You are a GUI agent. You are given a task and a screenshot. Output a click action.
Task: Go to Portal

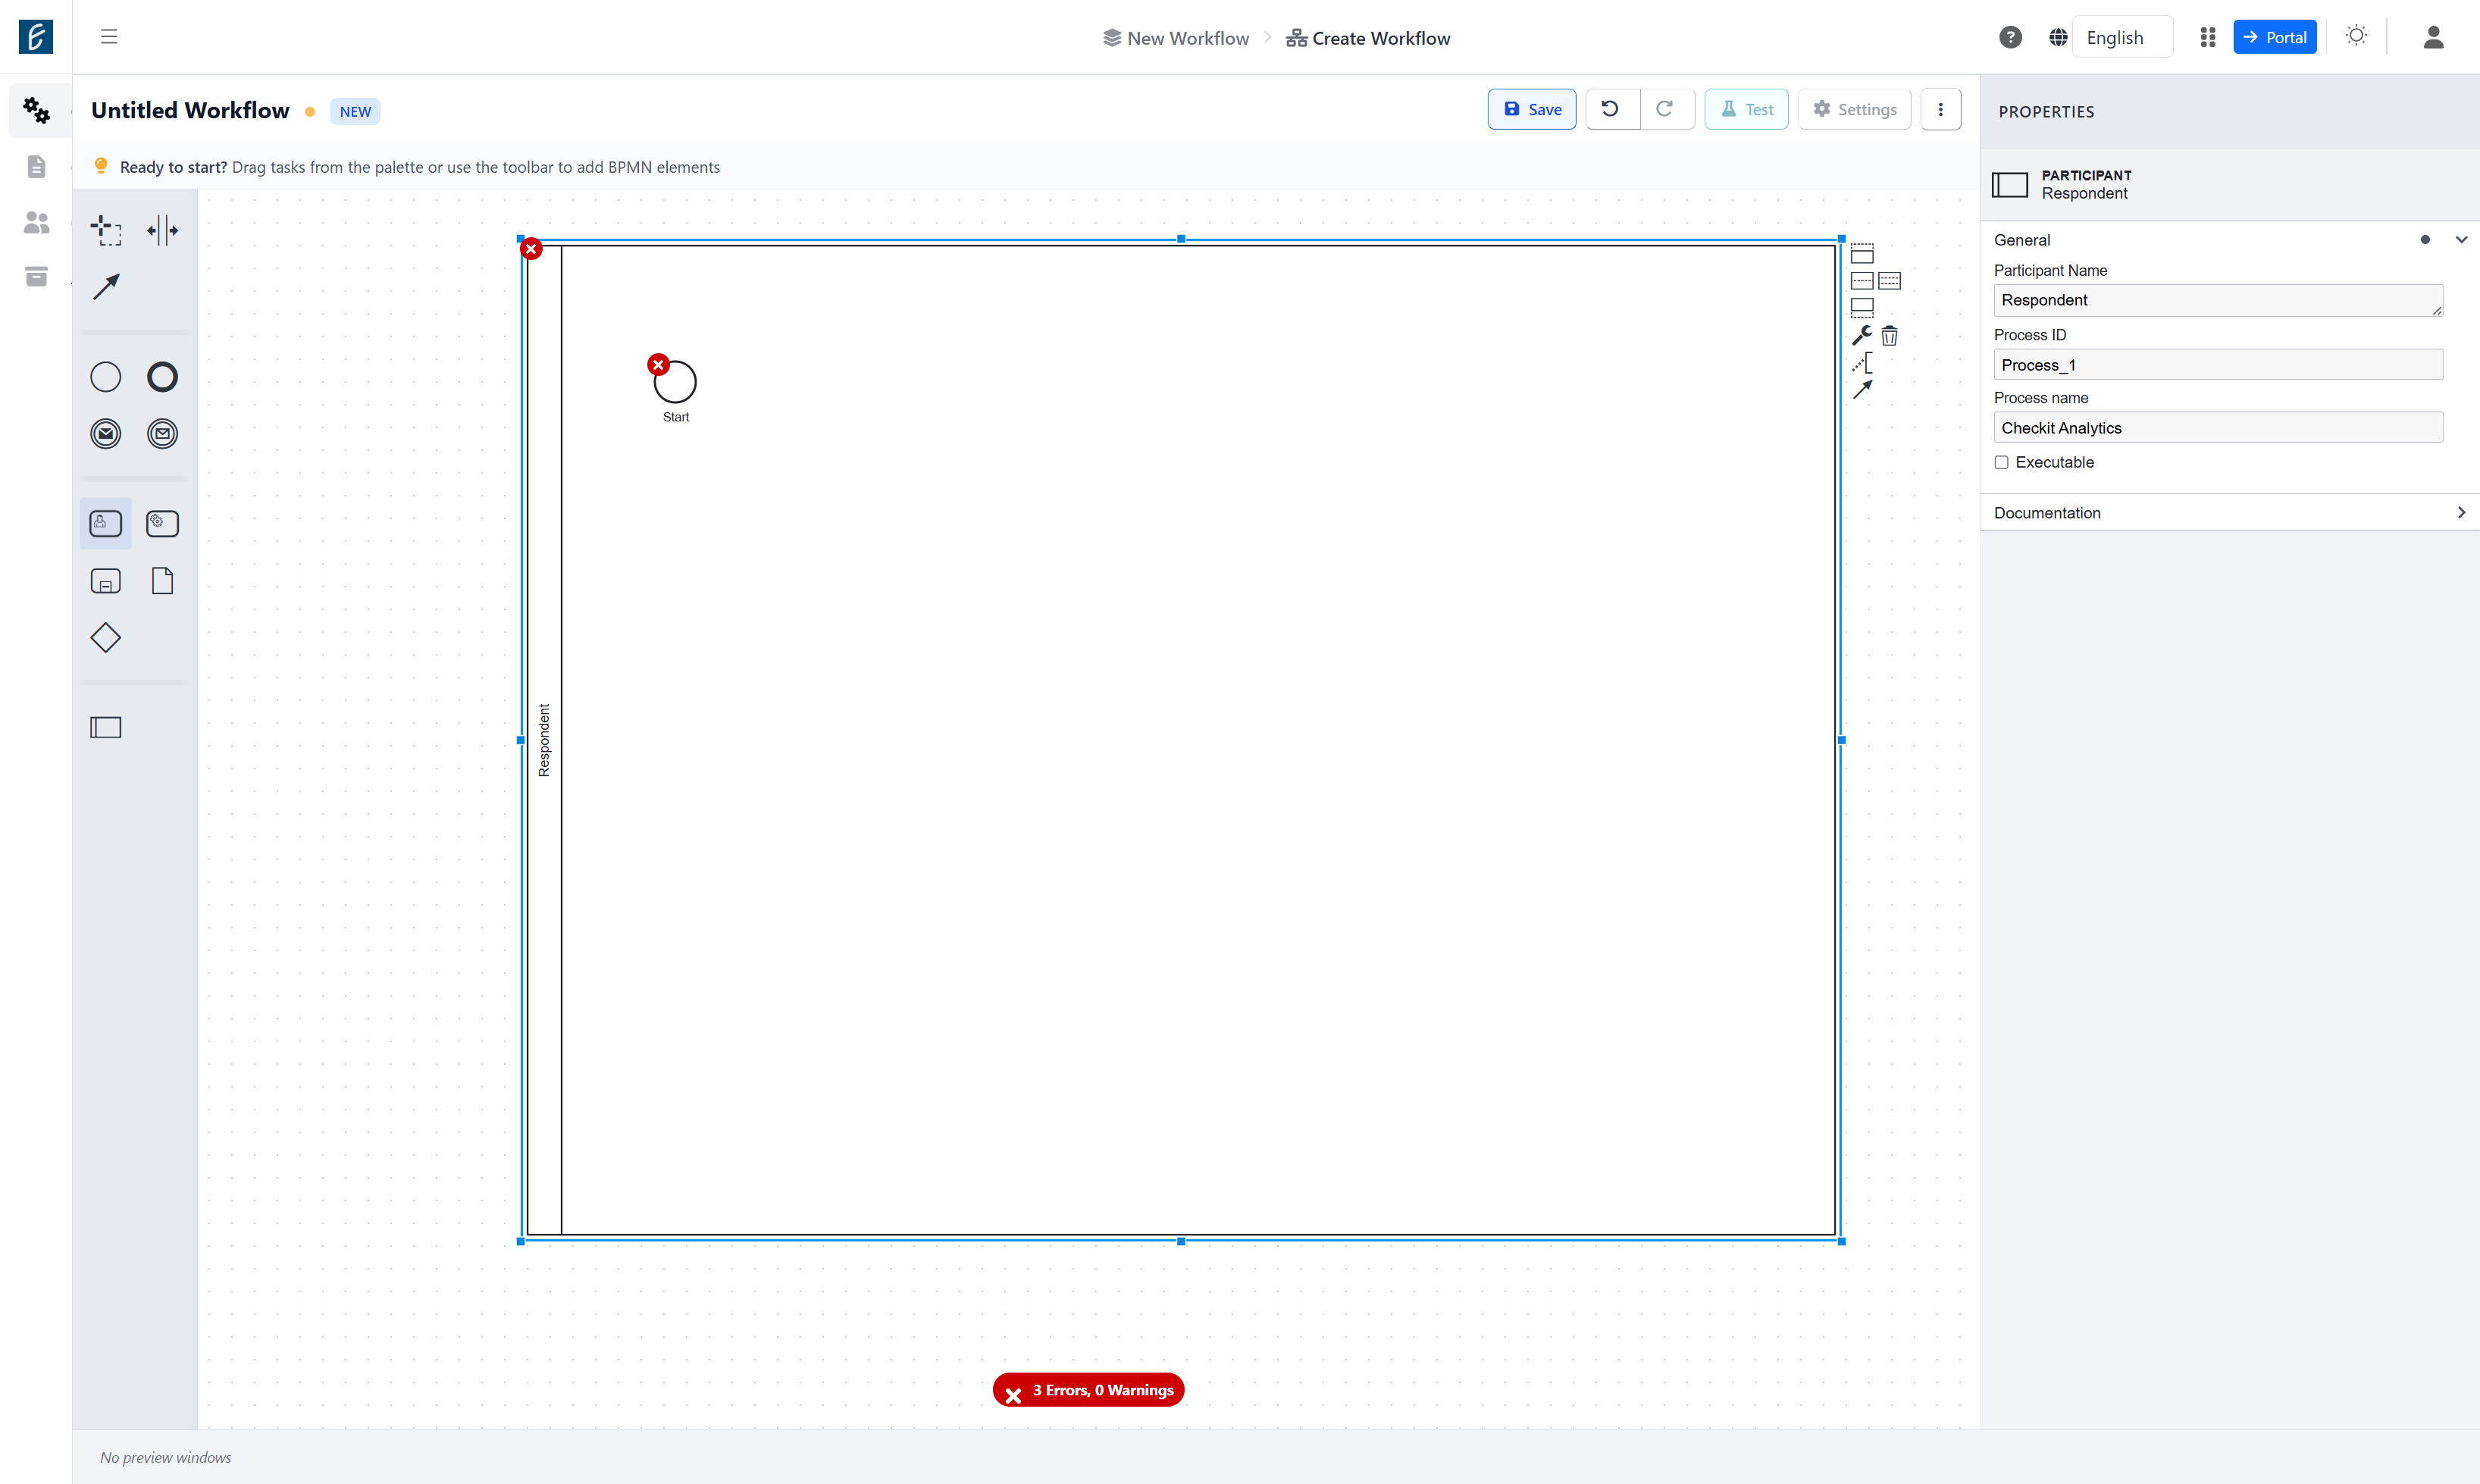pyautogui.click(x=2274, y=37)
